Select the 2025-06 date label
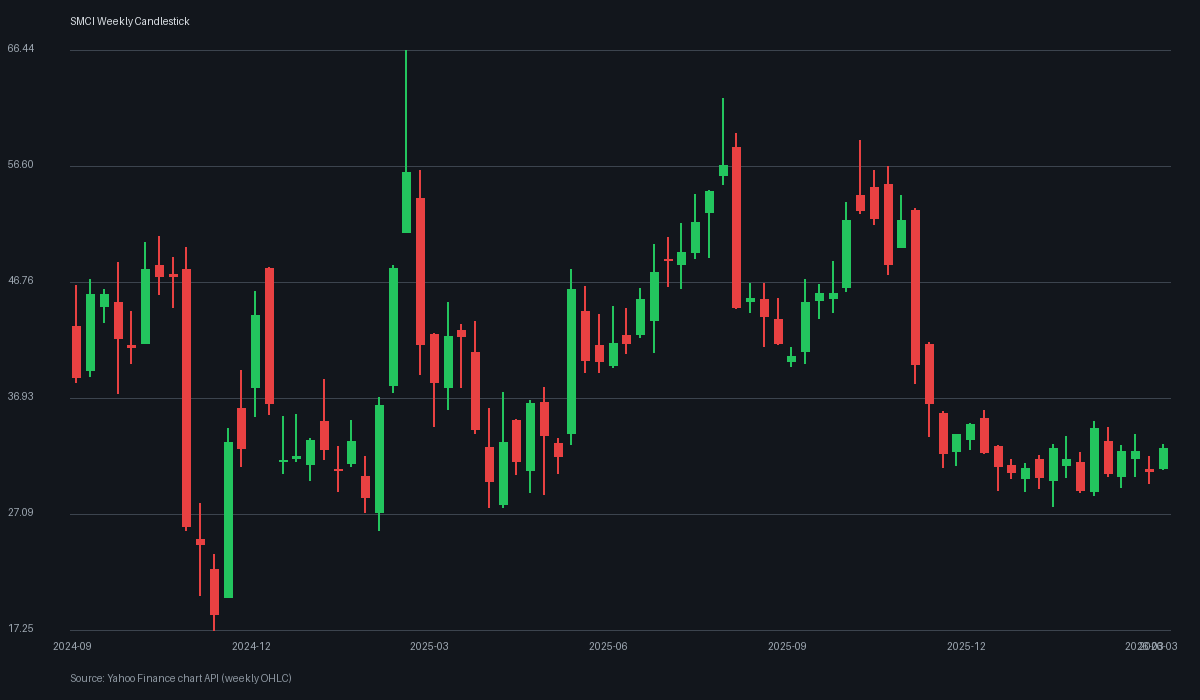 [x=608, y=647]
